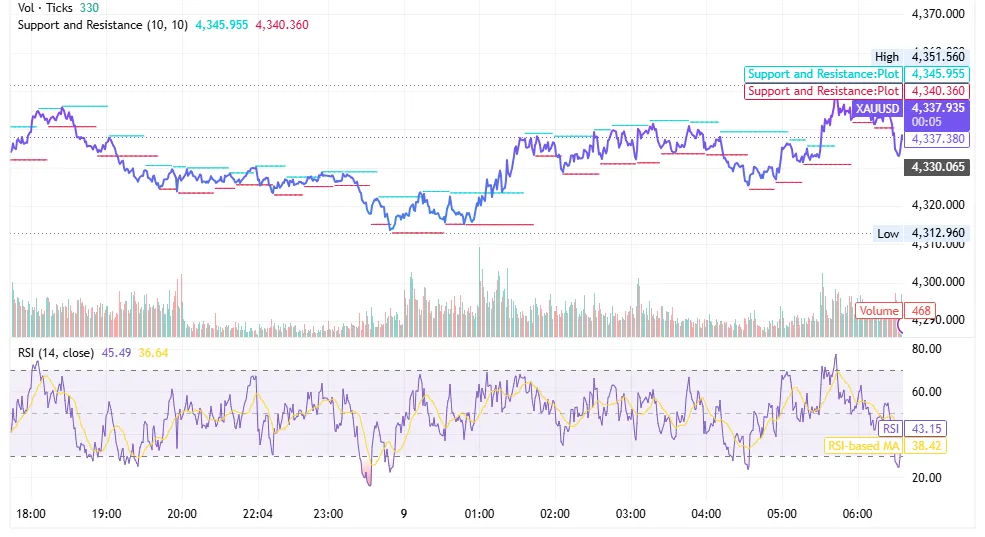Click the cyan 4,345.955 legend value
Viewport: 985px width, 537px height.
click(x=222, y=25)
